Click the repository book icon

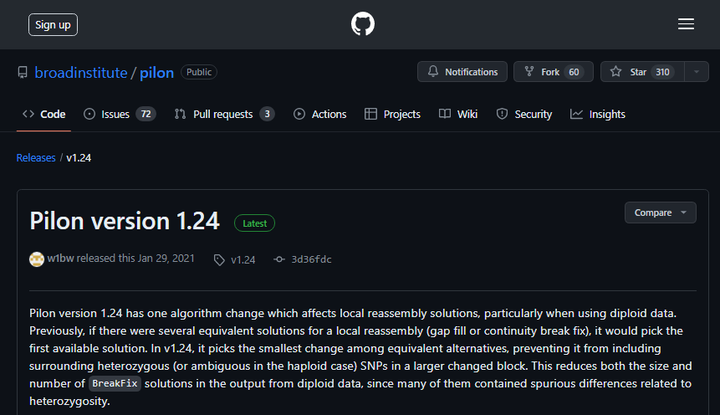click(23, 73)
